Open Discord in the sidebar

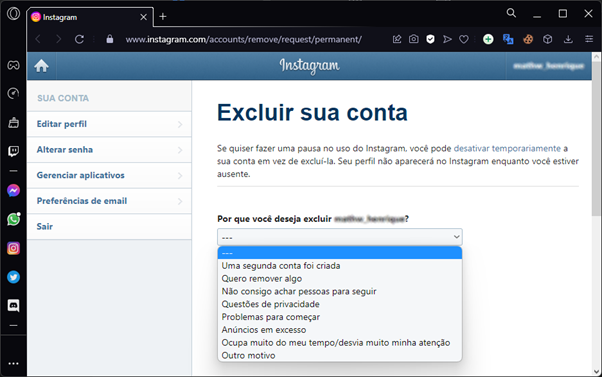click(13, 306)
